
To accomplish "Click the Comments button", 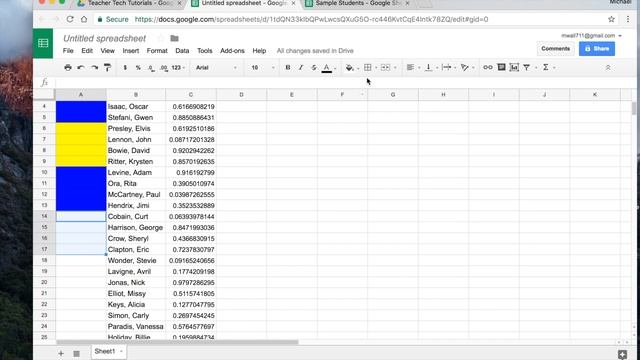I will pos(556,49).
